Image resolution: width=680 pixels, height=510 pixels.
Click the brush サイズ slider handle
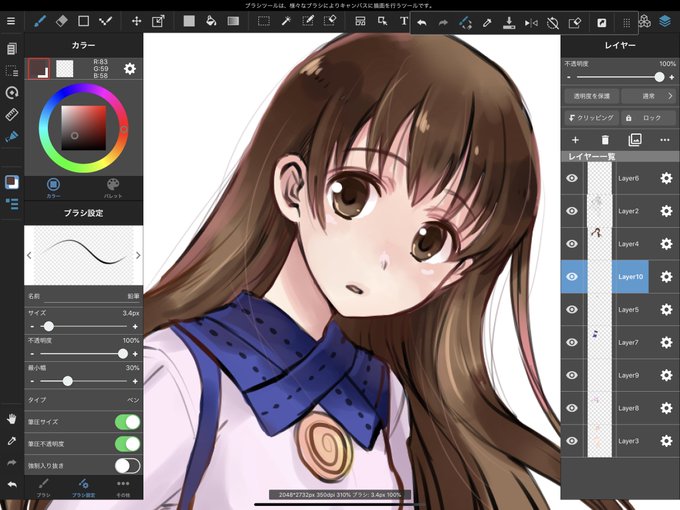tap(49, 326)
